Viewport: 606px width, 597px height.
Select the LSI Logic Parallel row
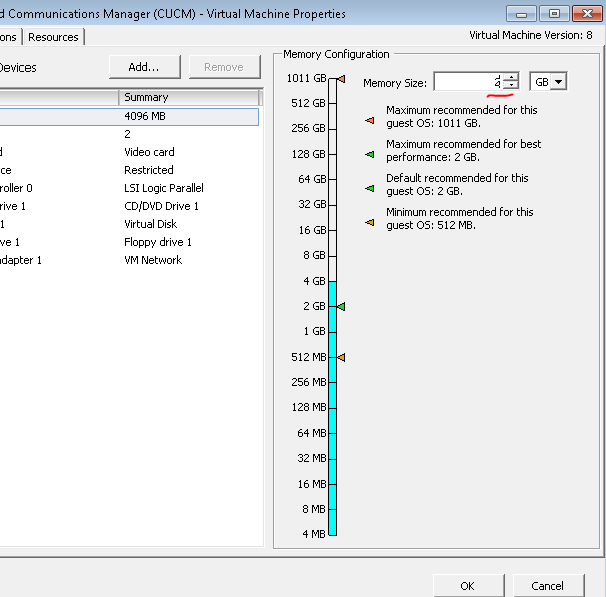[129, 188]
